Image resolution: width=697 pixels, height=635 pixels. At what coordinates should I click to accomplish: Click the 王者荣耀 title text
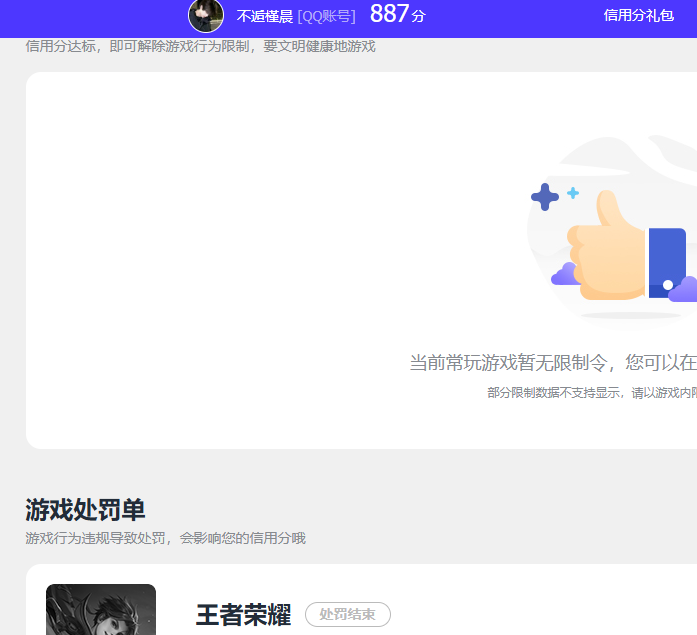(x=243, y=615)
